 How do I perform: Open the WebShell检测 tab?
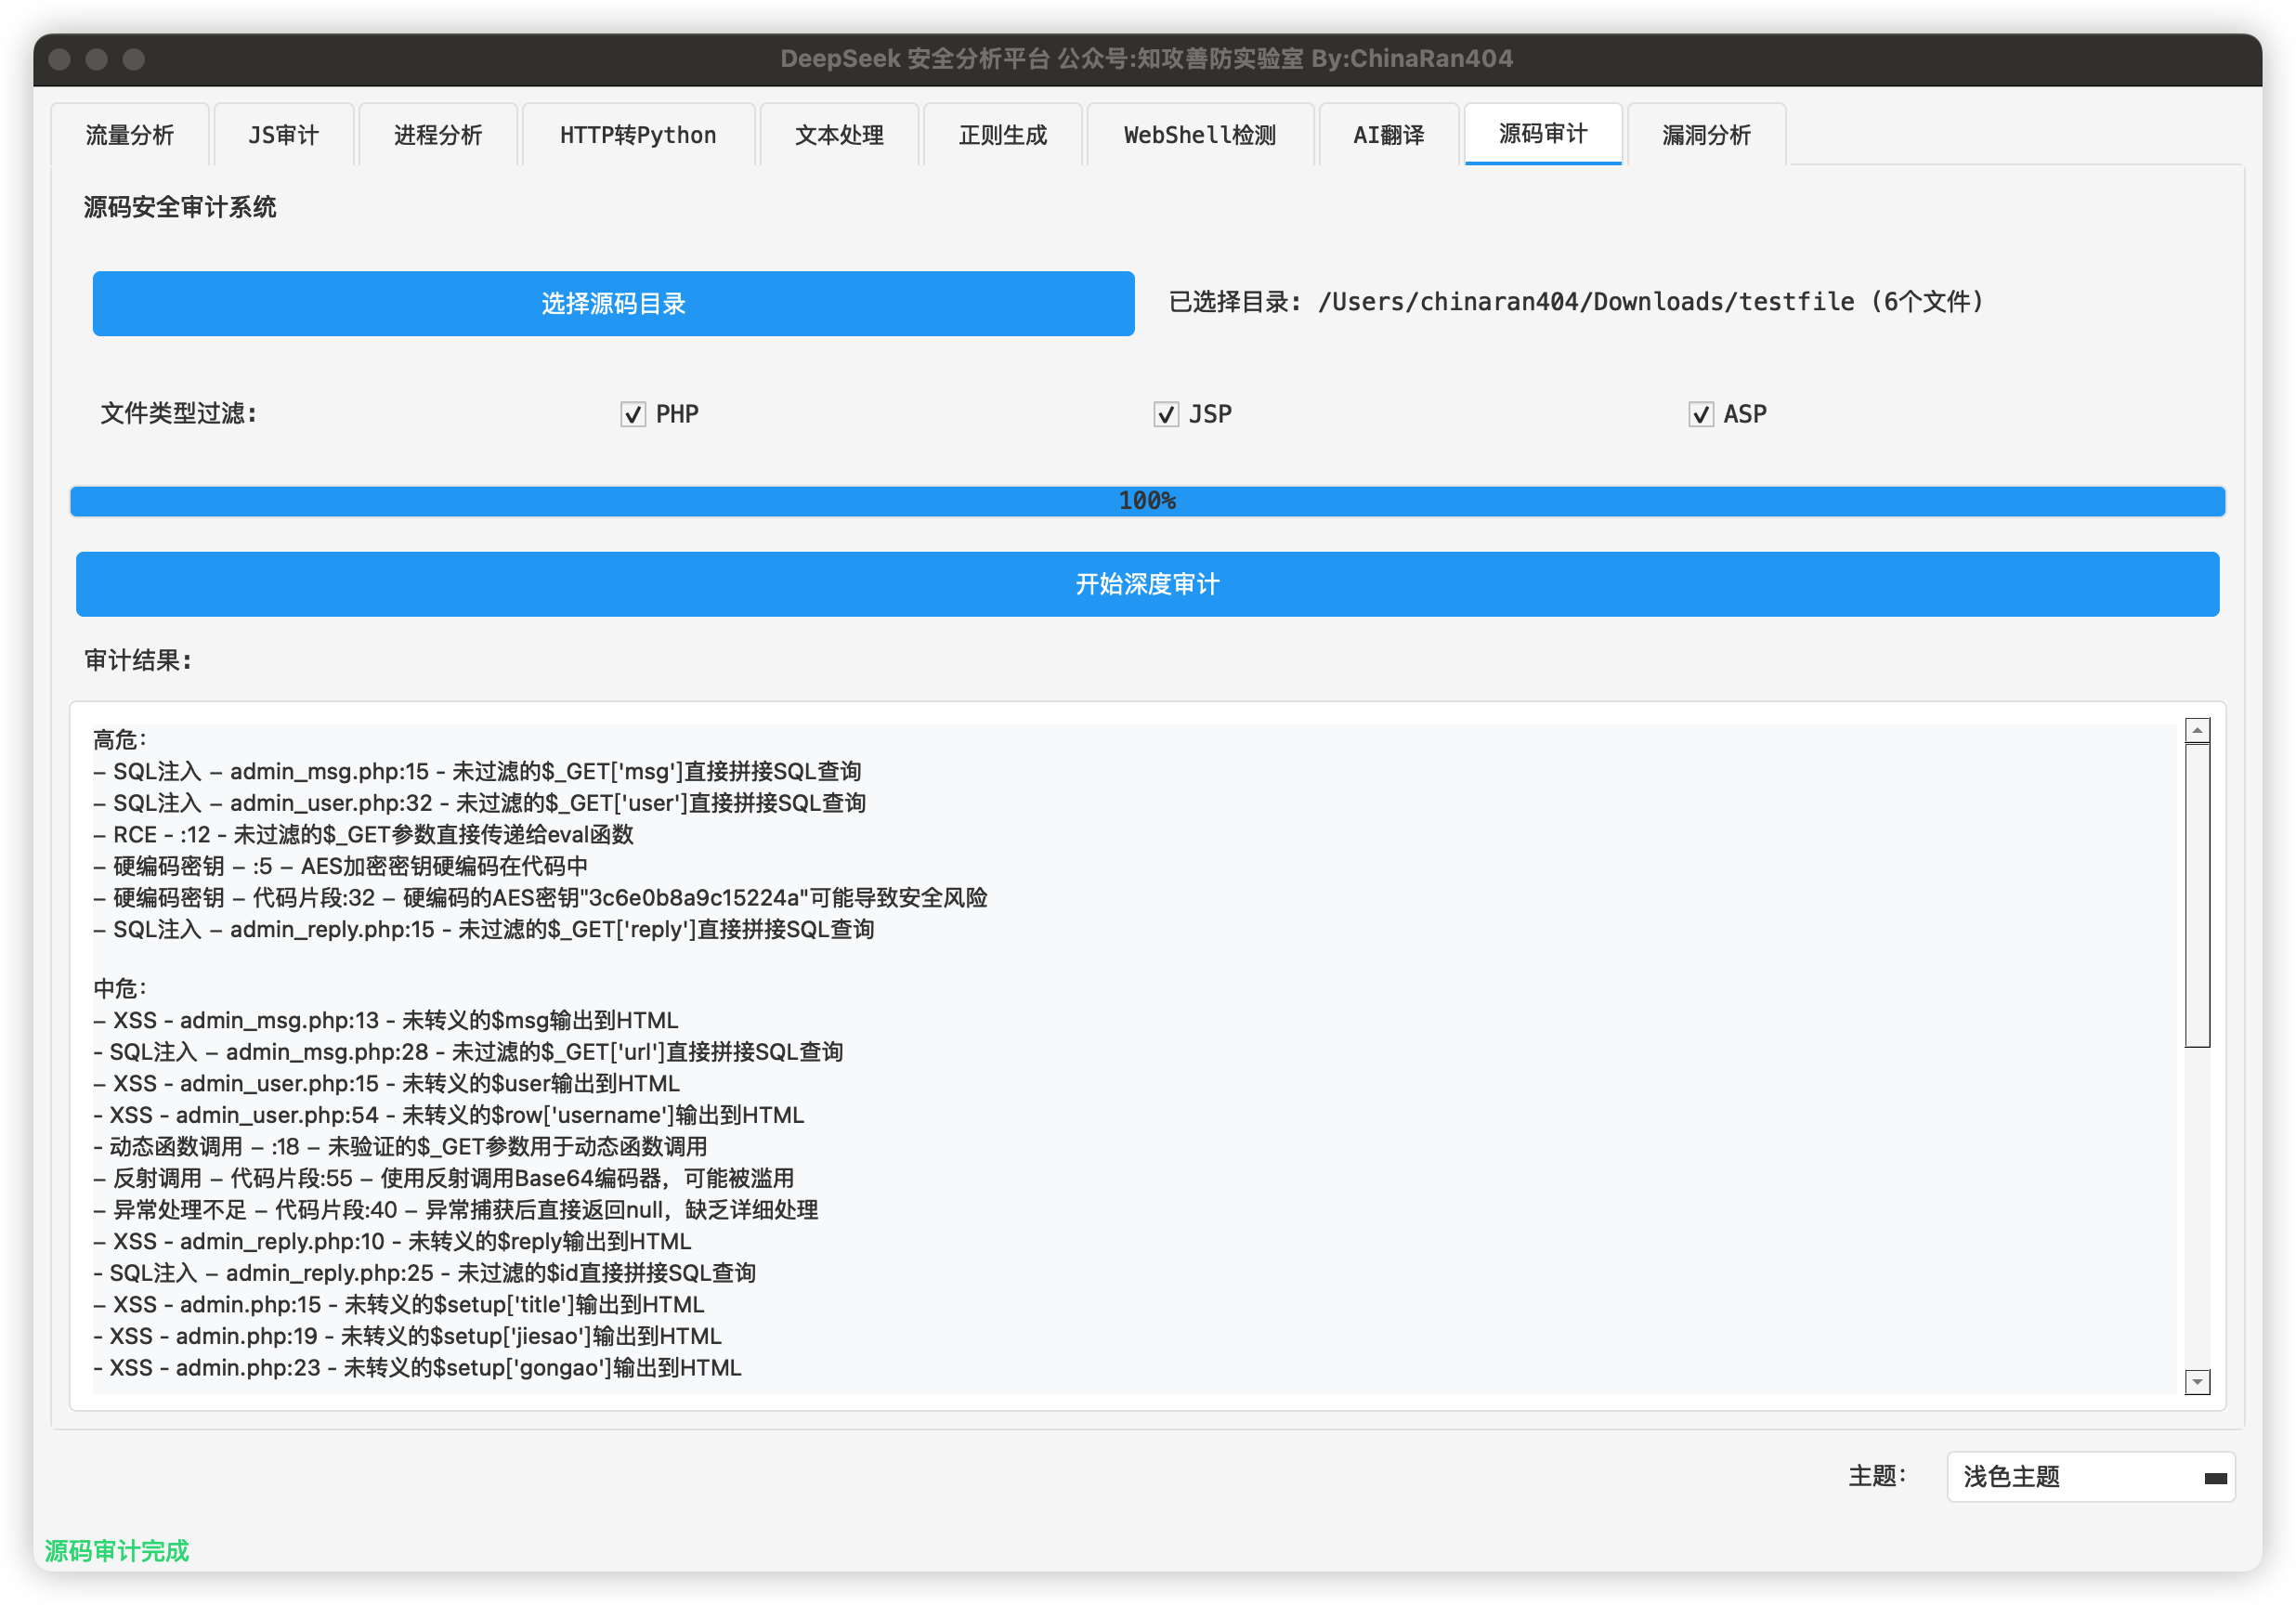coord(1199,135)
